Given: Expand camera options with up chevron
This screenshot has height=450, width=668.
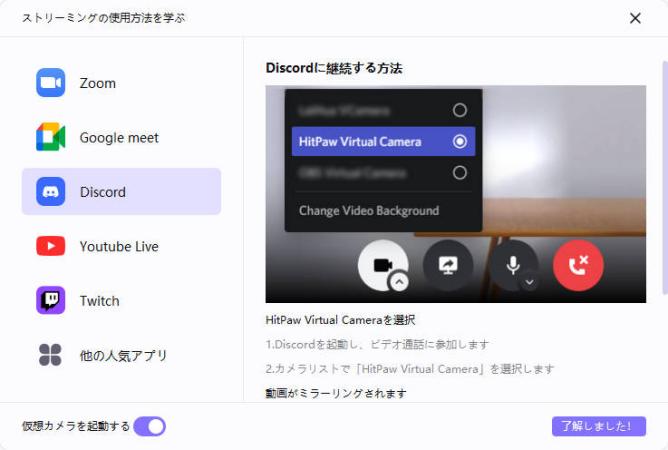Looking at the screenshot, I should [x=399, y=282].
